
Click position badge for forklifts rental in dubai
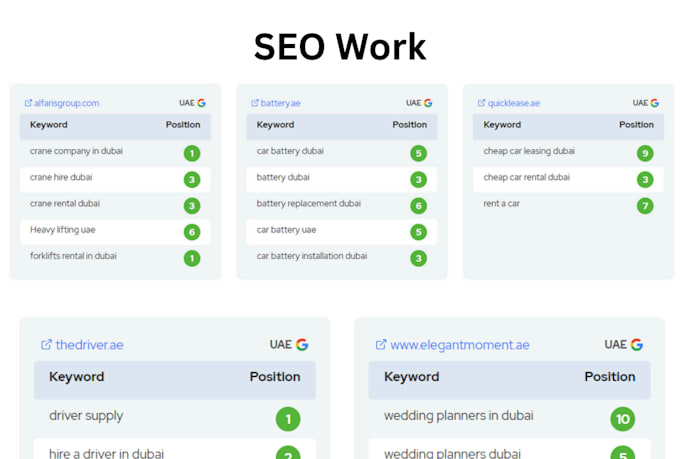(192, 259)
